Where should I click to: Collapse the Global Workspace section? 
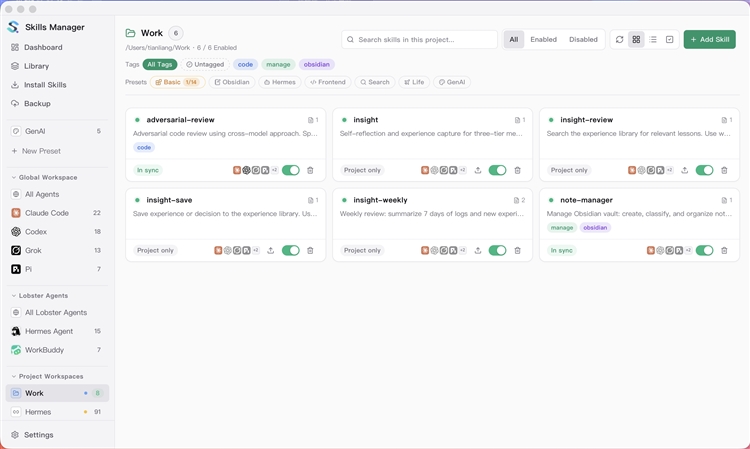click(x=44, y=177)
